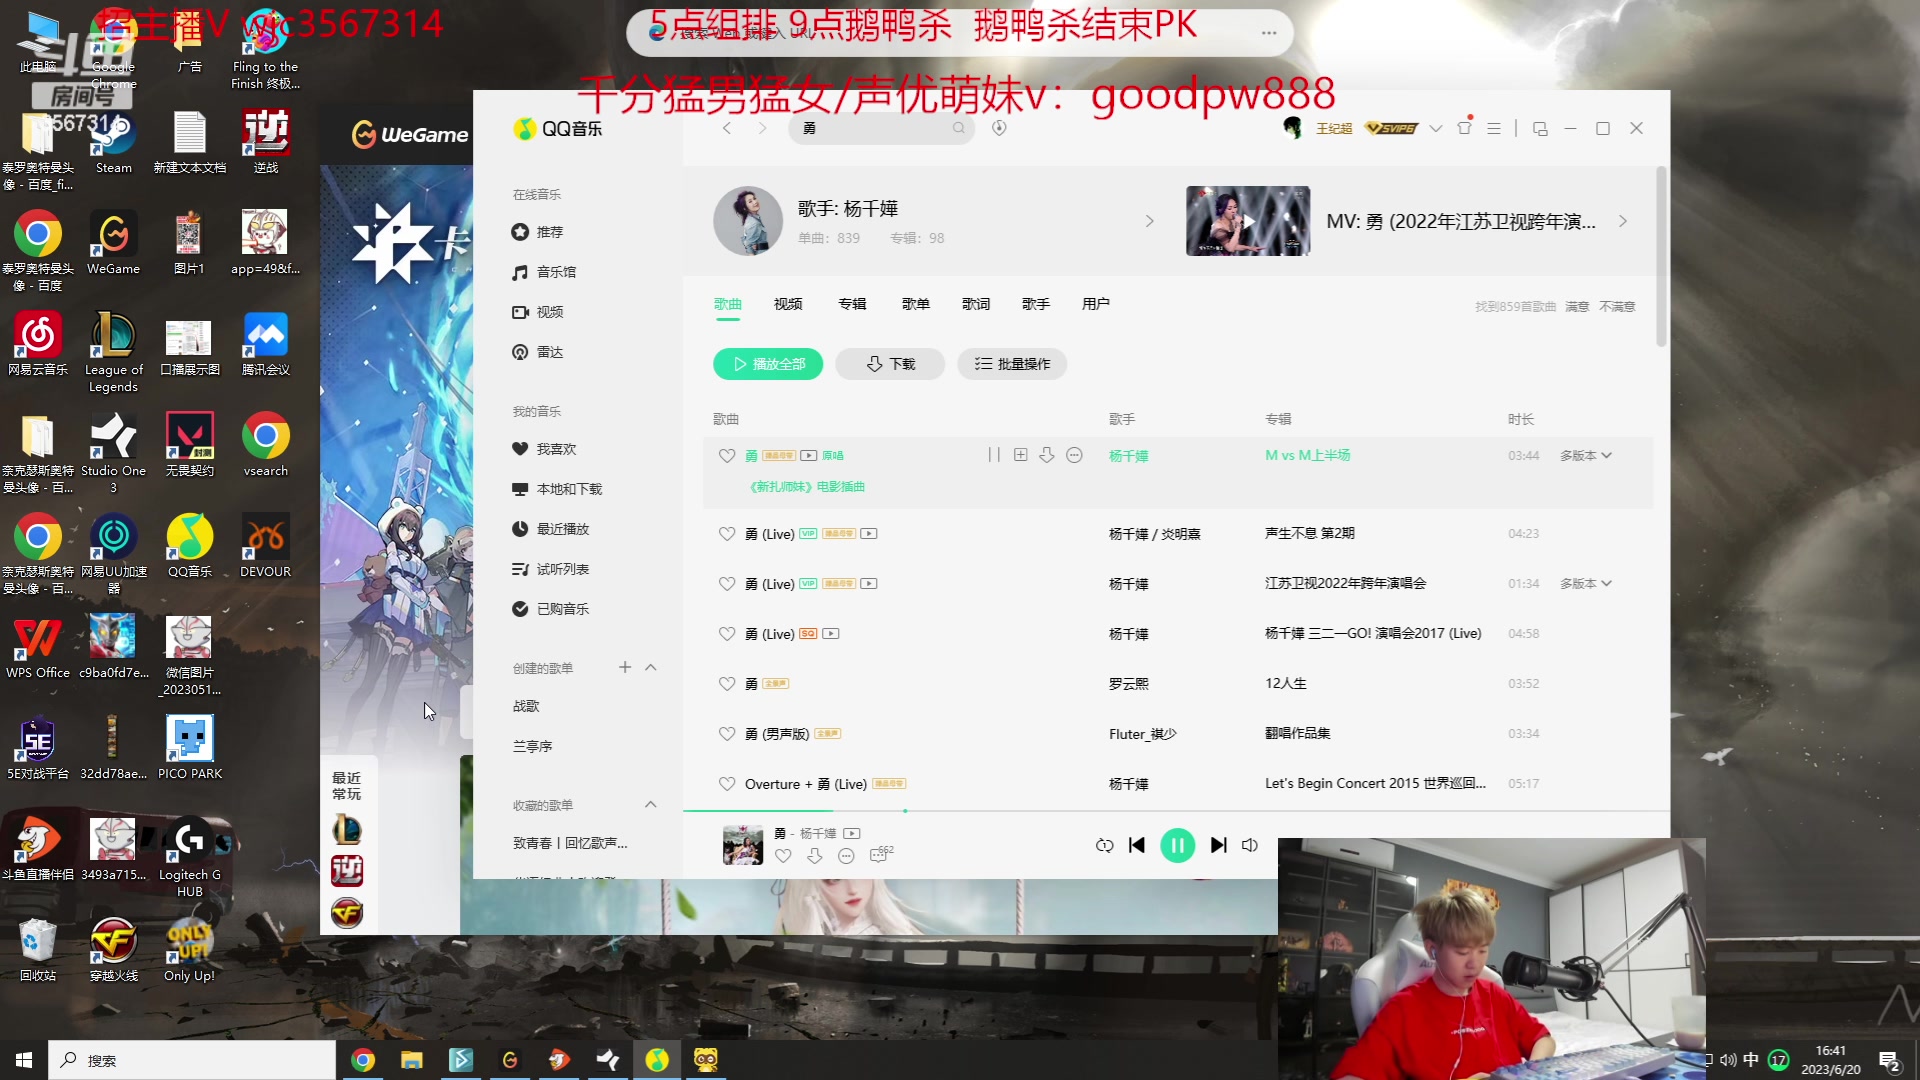Click the 下载 button above the list
The width and height of the screenshot is (1920, 1080).
click(890, 364)
